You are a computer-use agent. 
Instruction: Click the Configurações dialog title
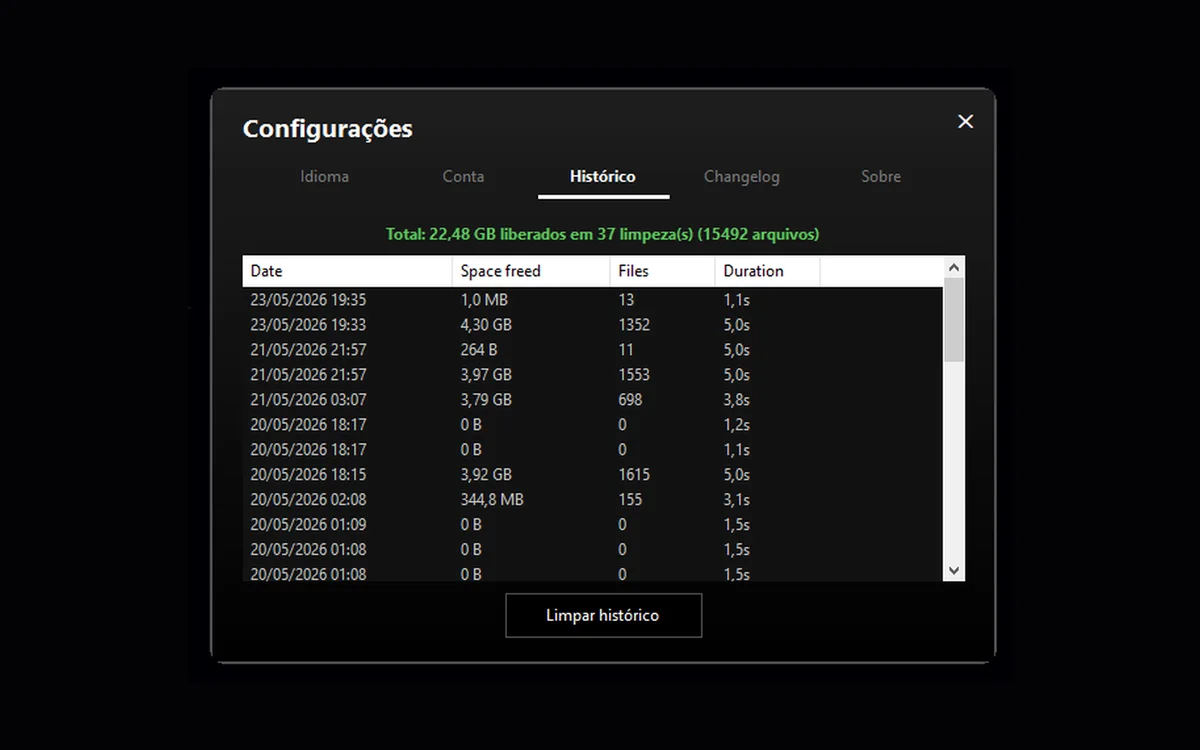click(x=328, y=129)
